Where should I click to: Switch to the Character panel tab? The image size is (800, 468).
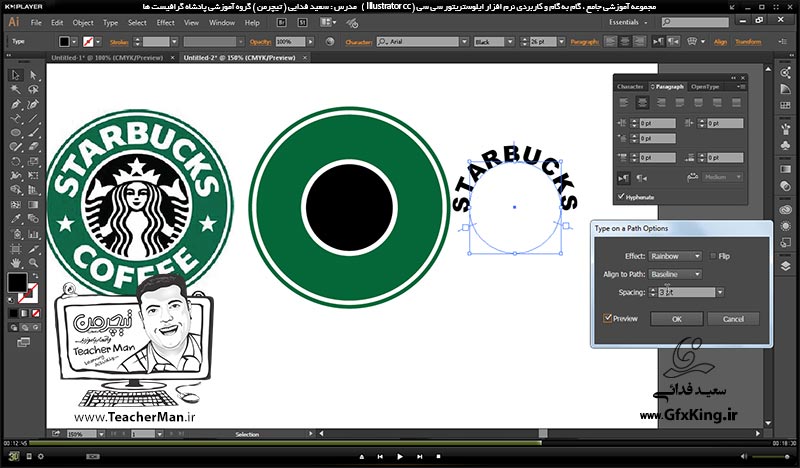[630, 87]
